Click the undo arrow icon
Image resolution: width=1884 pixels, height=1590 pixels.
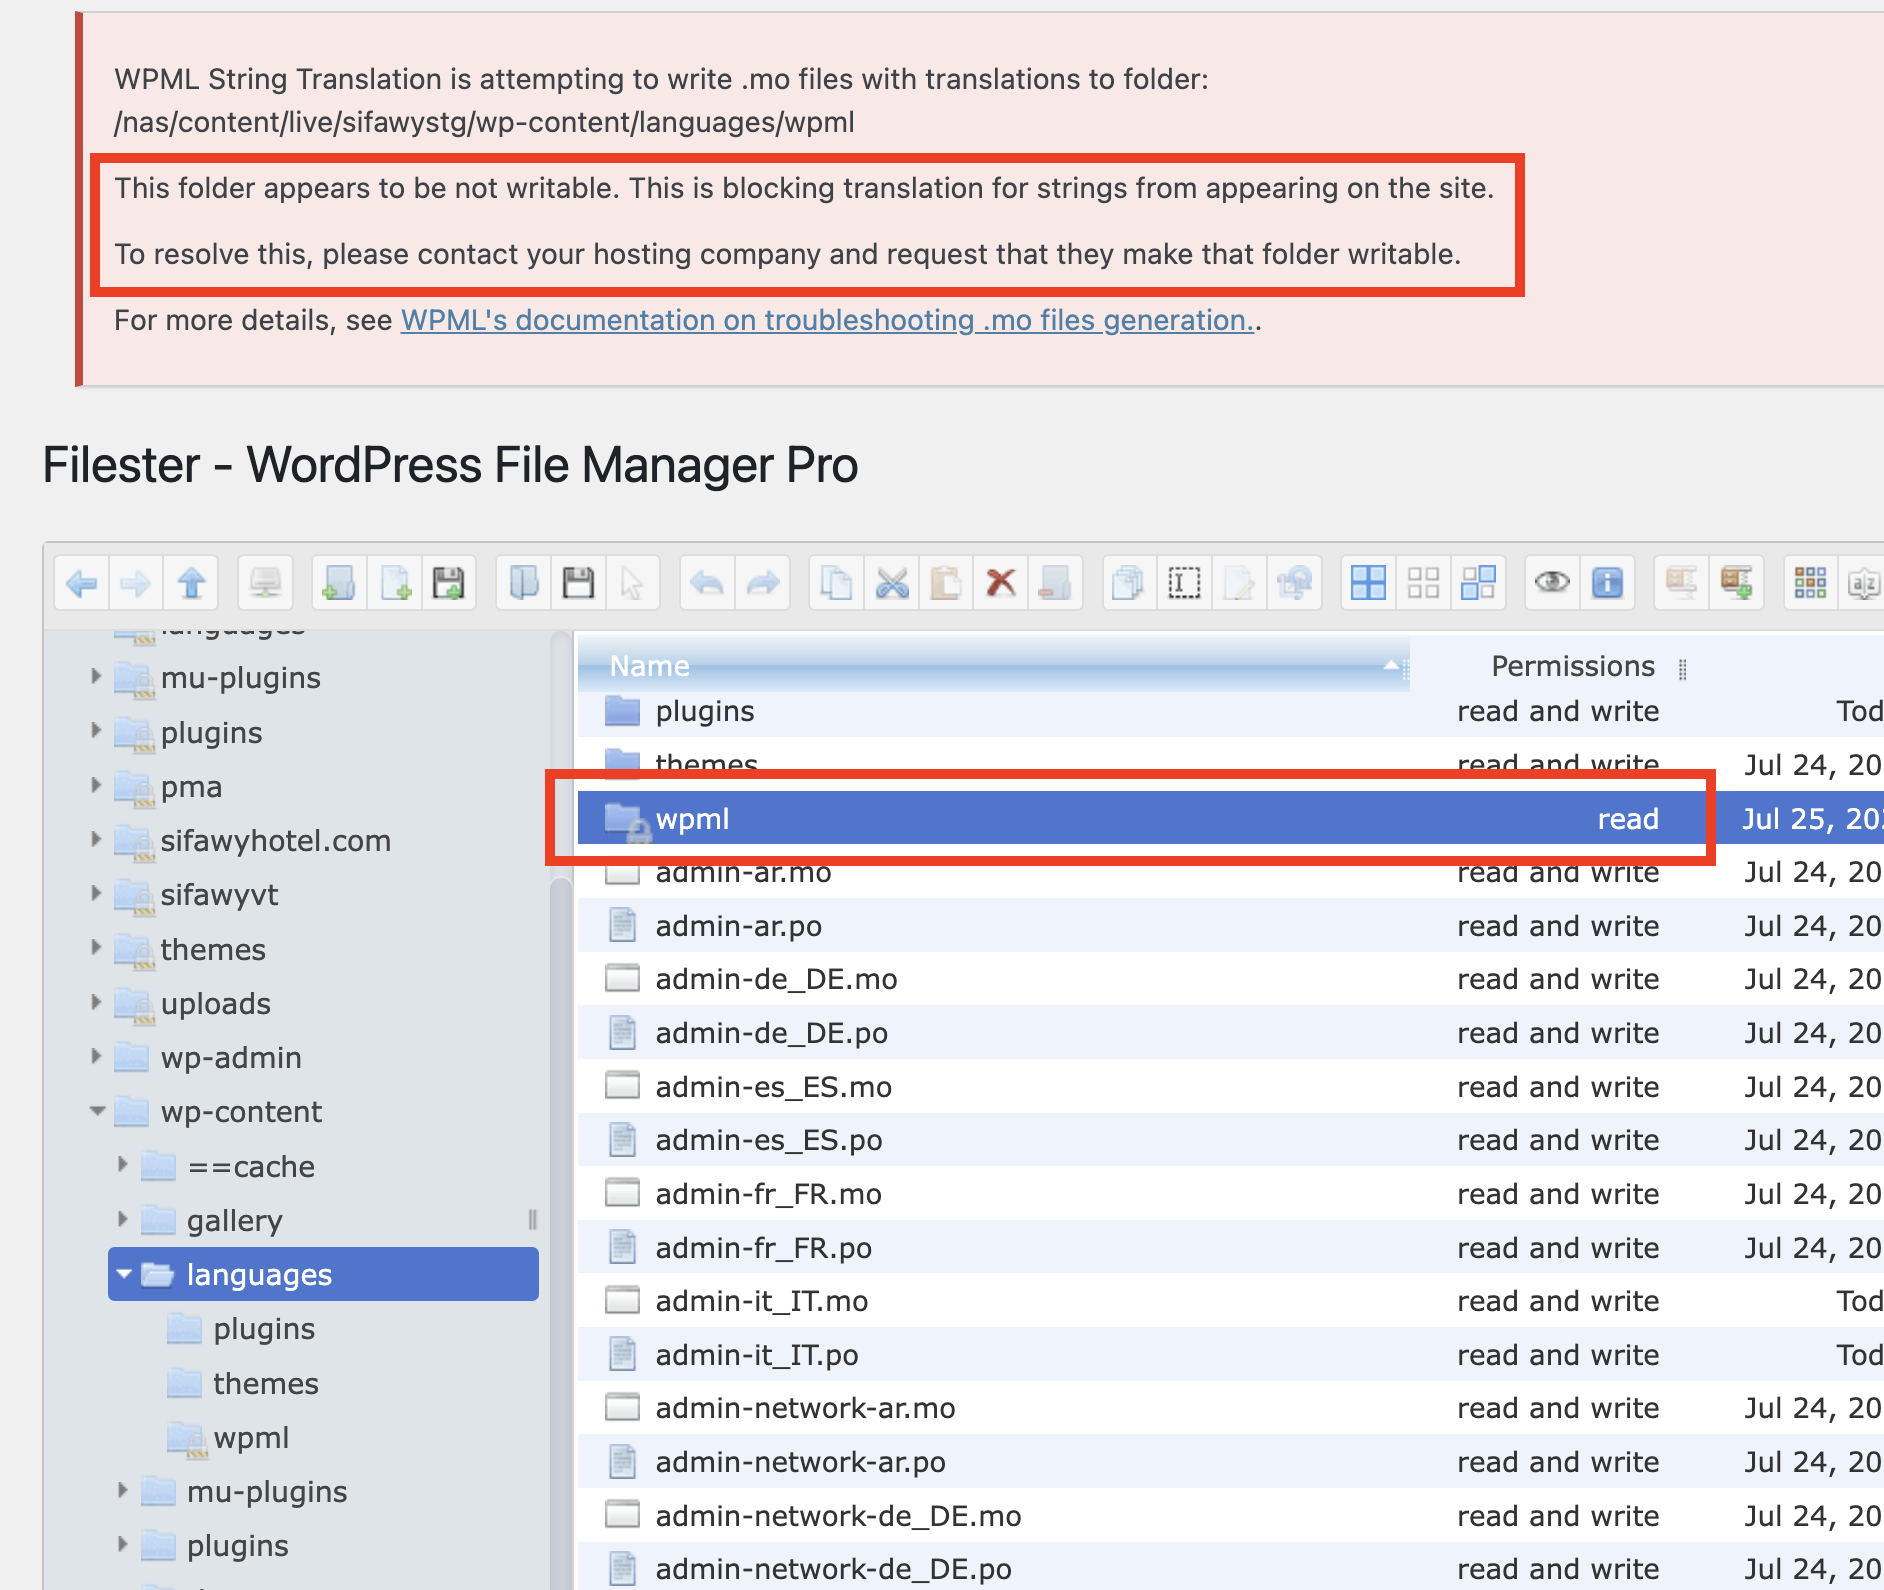tap(707, 582)
